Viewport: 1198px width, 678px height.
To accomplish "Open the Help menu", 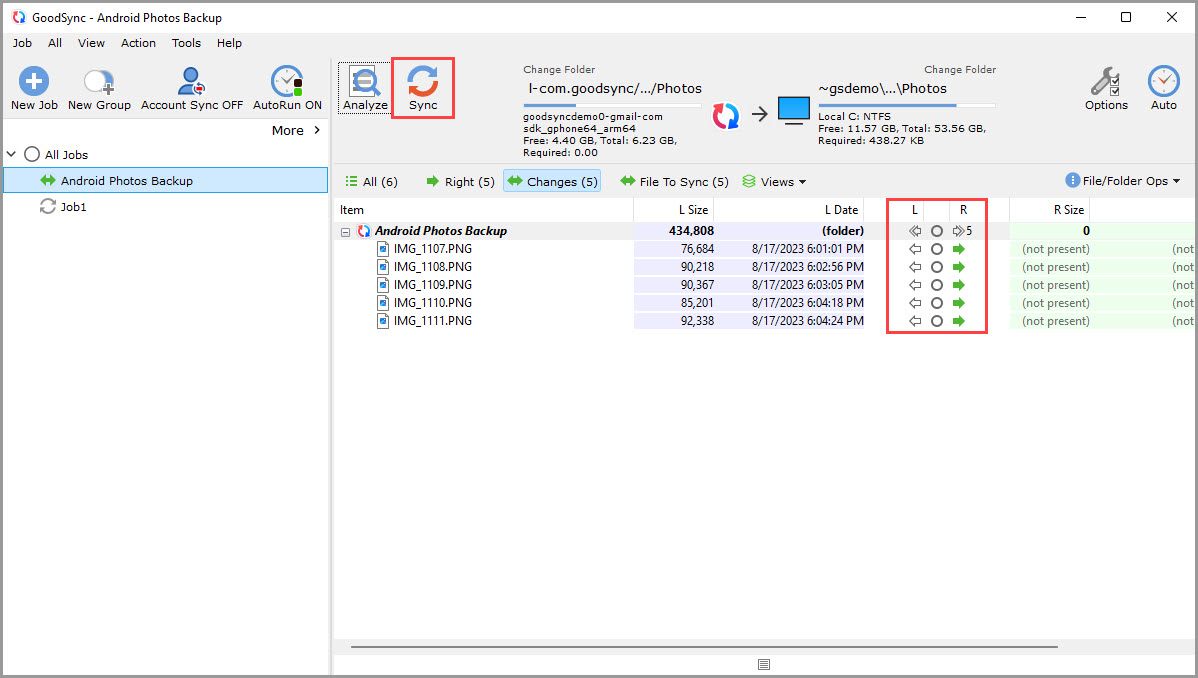I will (x=229, y=43).
